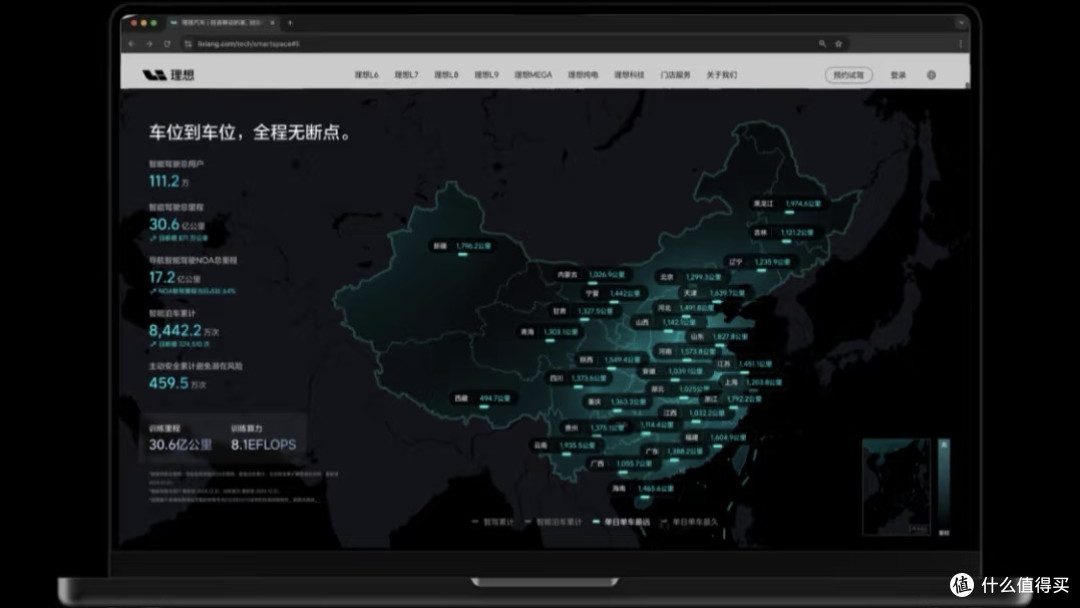This screenshot has width=1080, height=608.
Task: Click the globe language icon in header
Action: coord(931,74)
